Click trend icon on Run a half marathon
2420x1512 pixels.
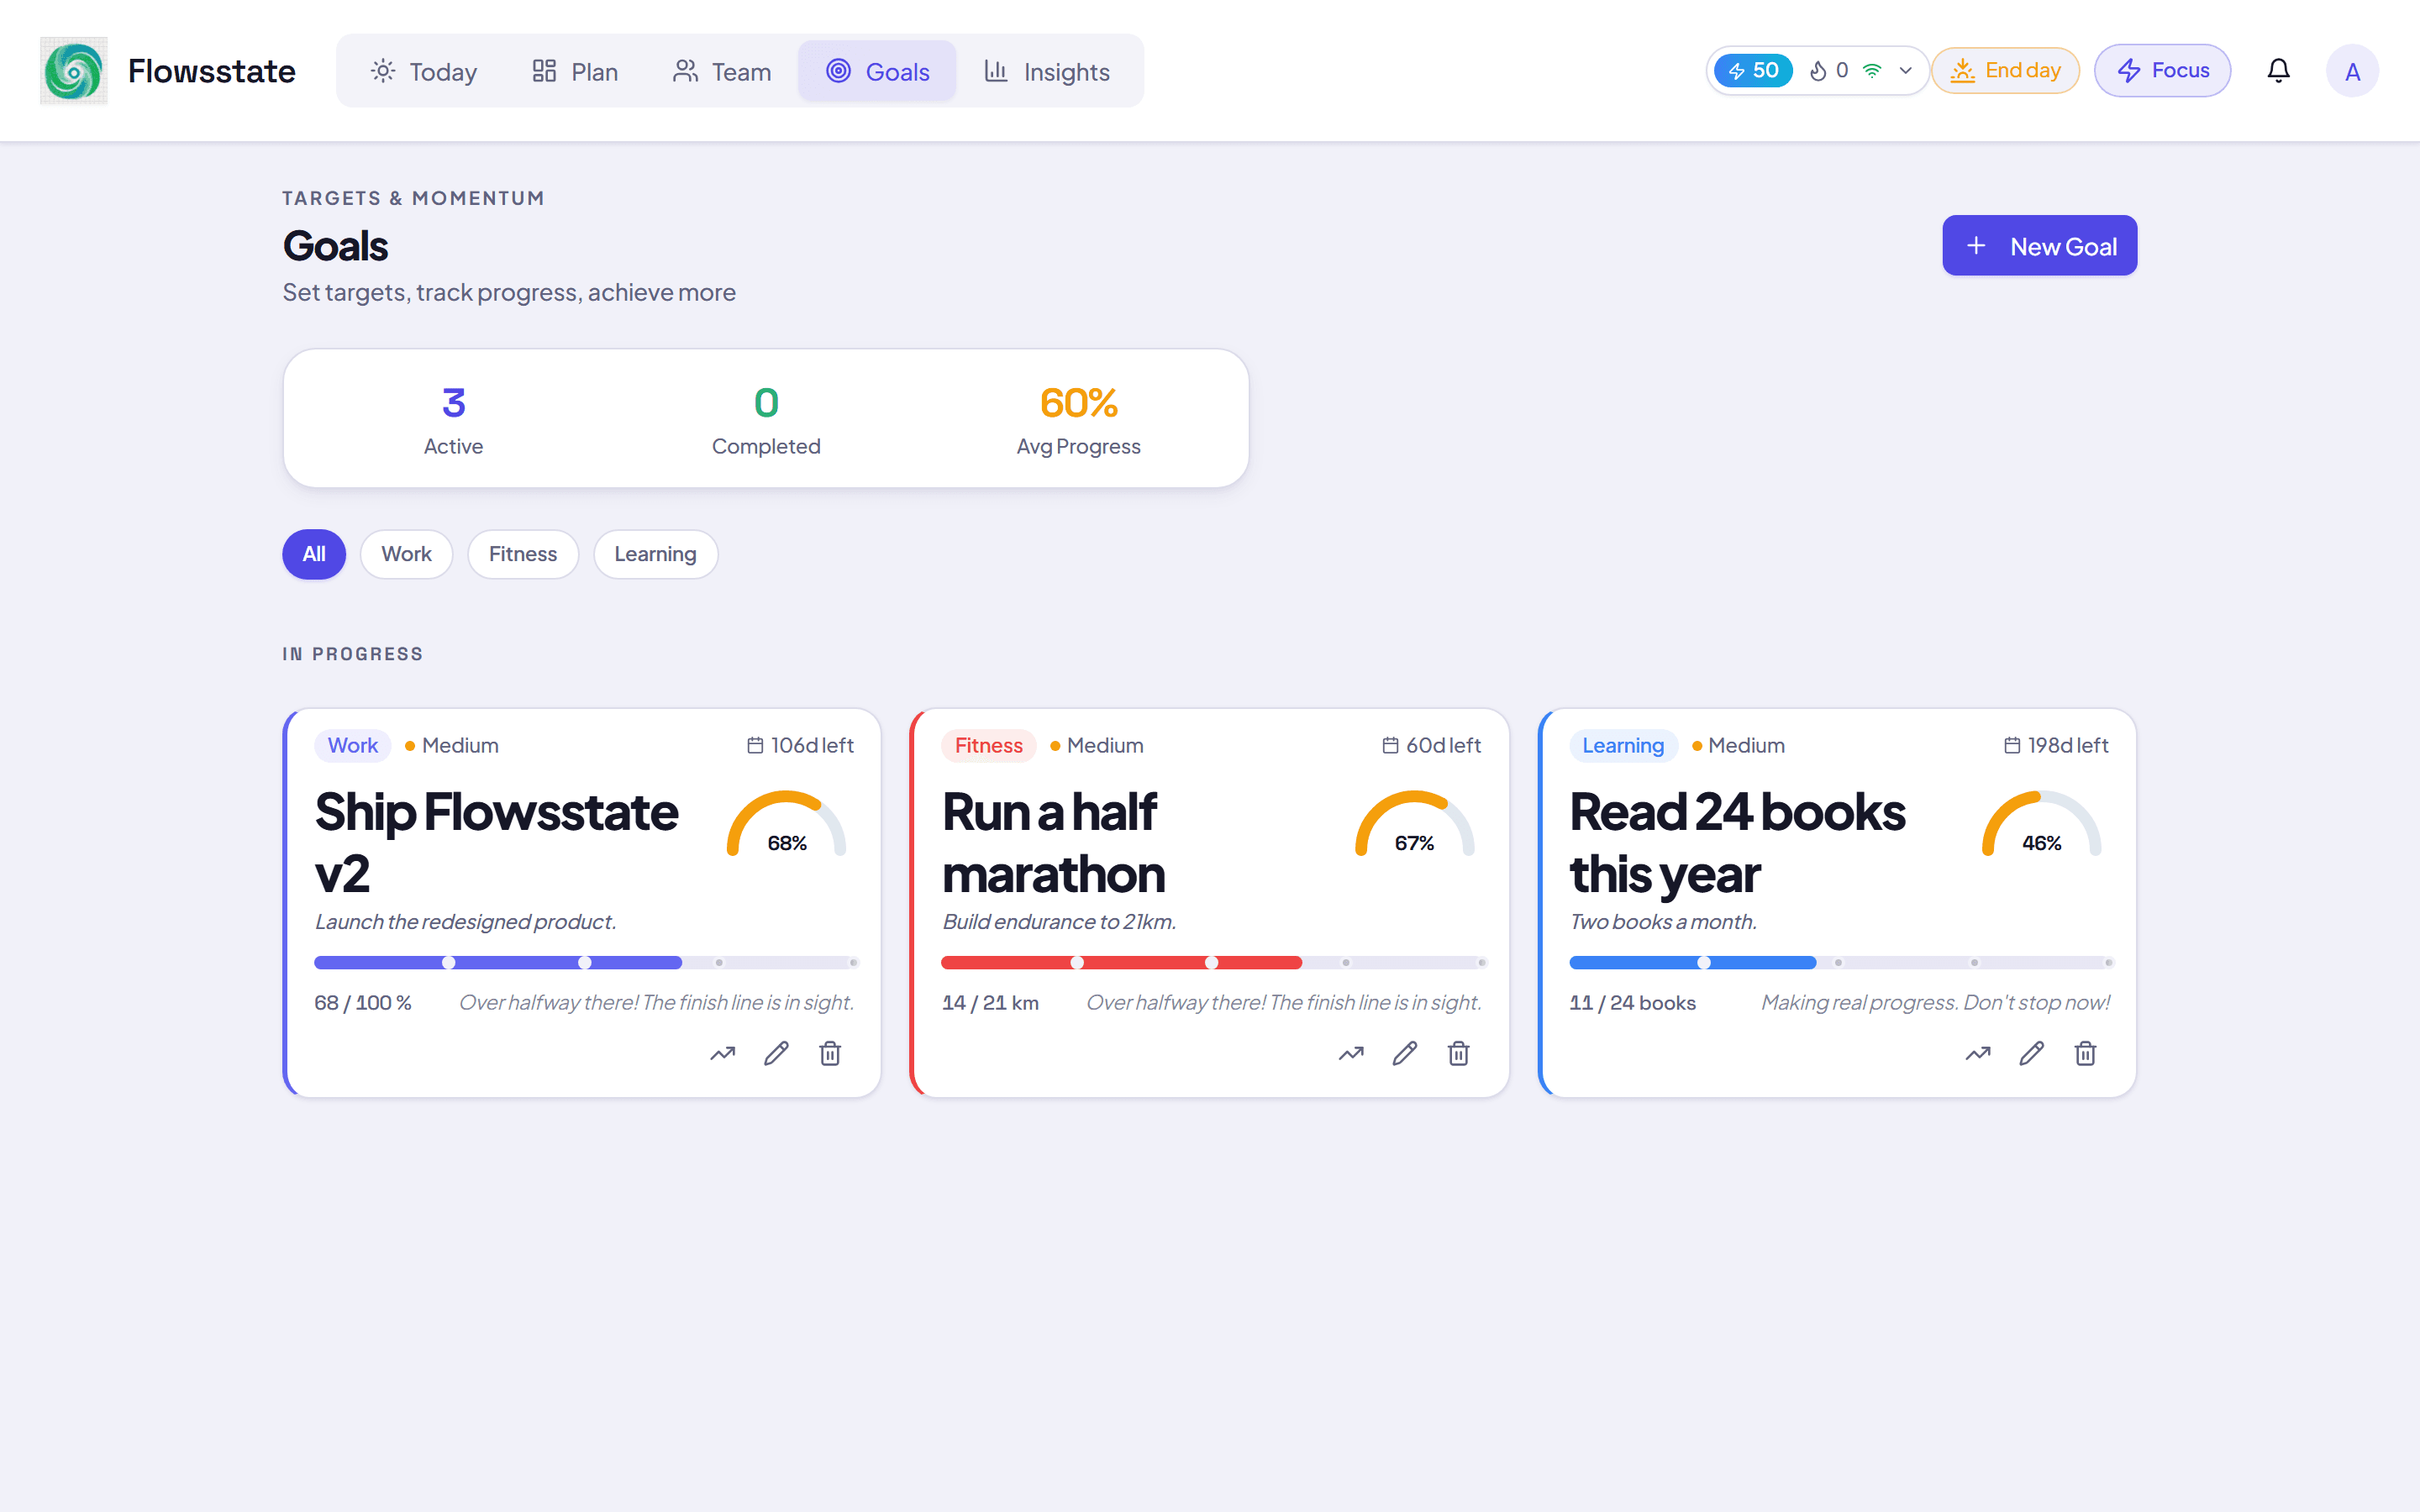[1351, 1053]
